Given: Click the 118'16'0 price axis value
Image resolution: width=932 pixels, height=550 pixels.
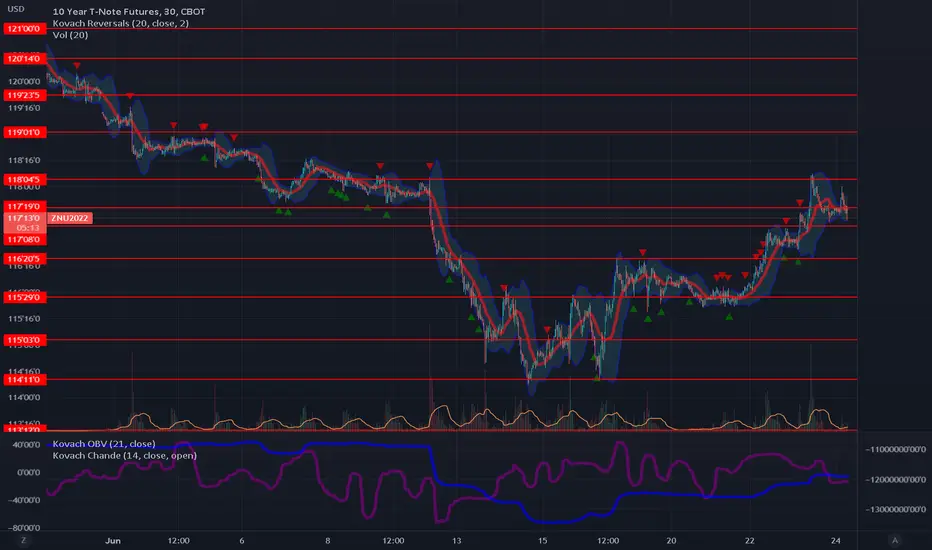Looking at the screenshot, I should (x=24, y=160).
